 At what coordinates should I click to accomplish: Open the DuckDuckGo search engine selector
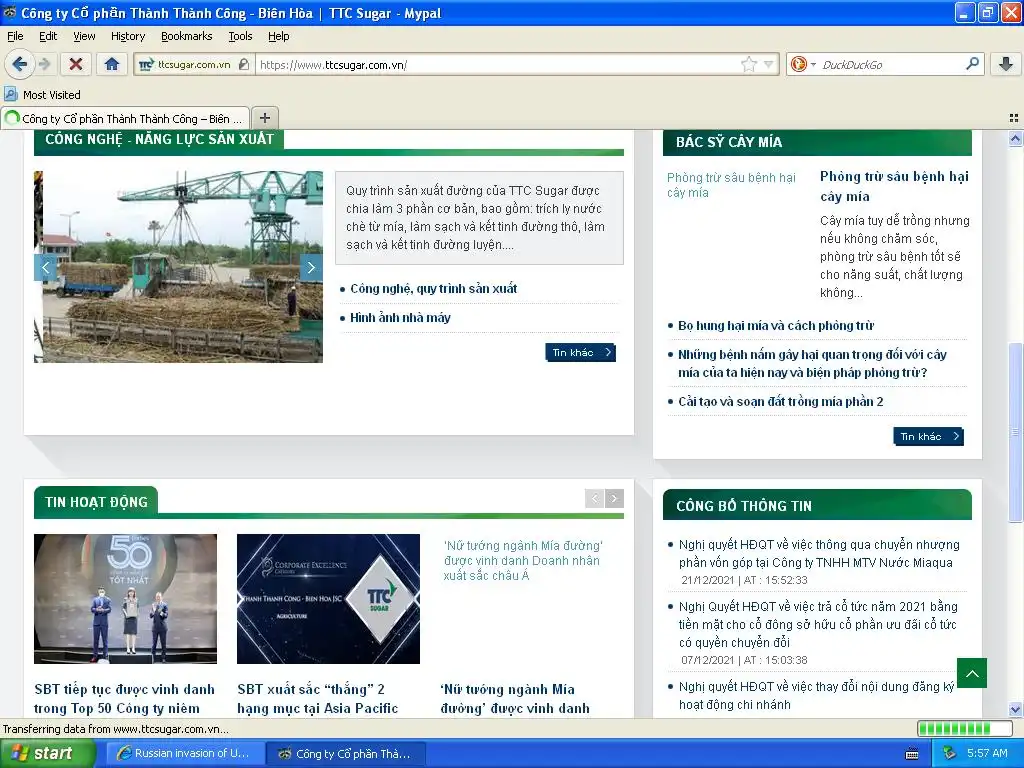coord(803,64)
